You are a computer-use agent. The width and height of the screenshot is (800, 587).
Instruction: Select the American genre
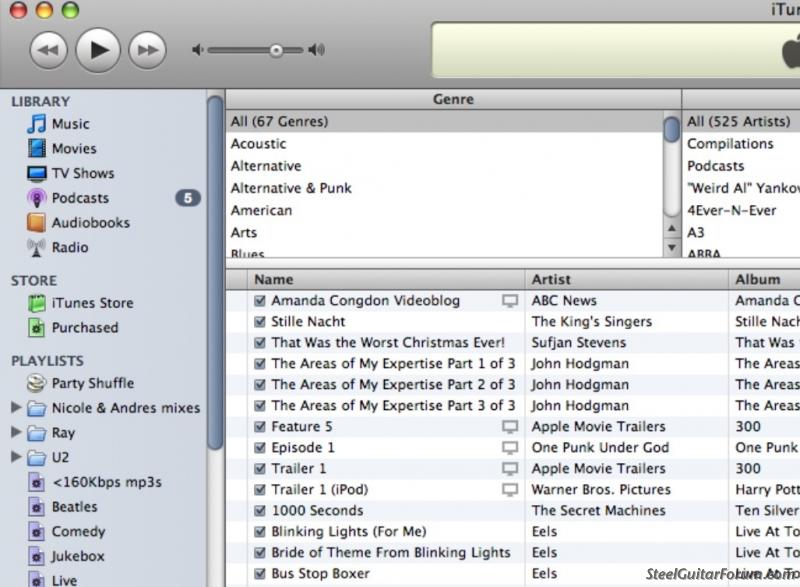444,210
